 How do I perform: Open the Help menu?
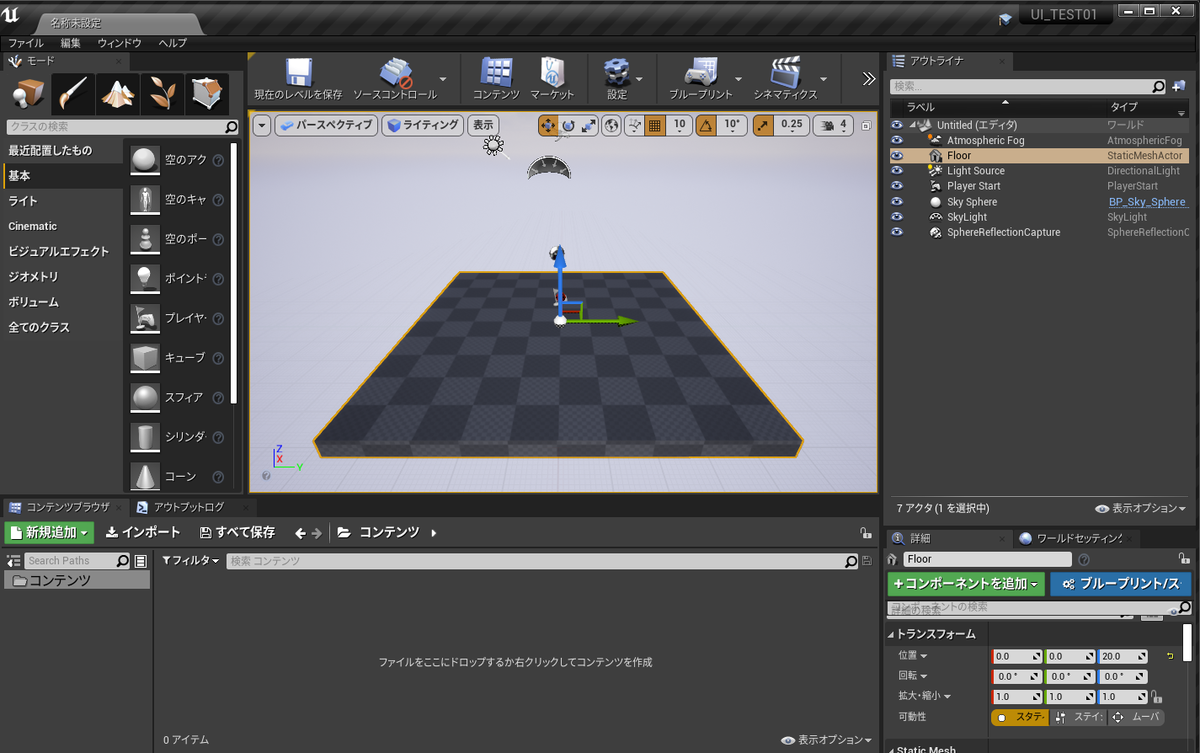(x=172, y=44)
